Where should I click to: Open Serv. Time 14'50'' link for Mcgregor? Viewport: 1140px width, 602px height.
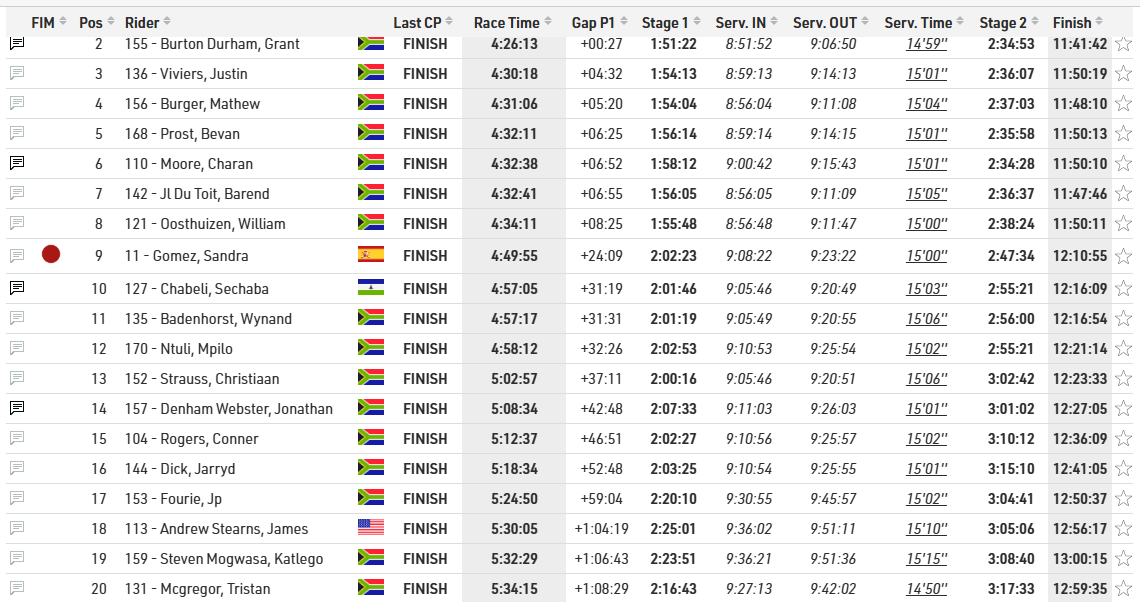click(926, 588)
